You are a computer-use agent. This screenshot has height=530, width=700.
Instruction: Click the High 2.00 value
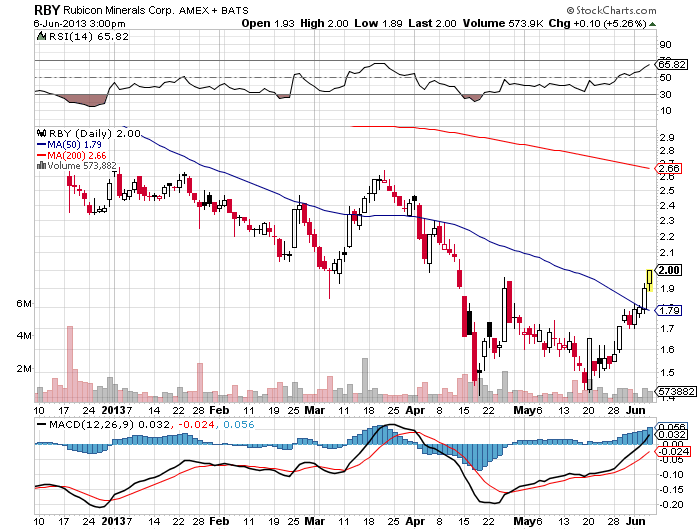pyautogui.click(x=324, y=23)
